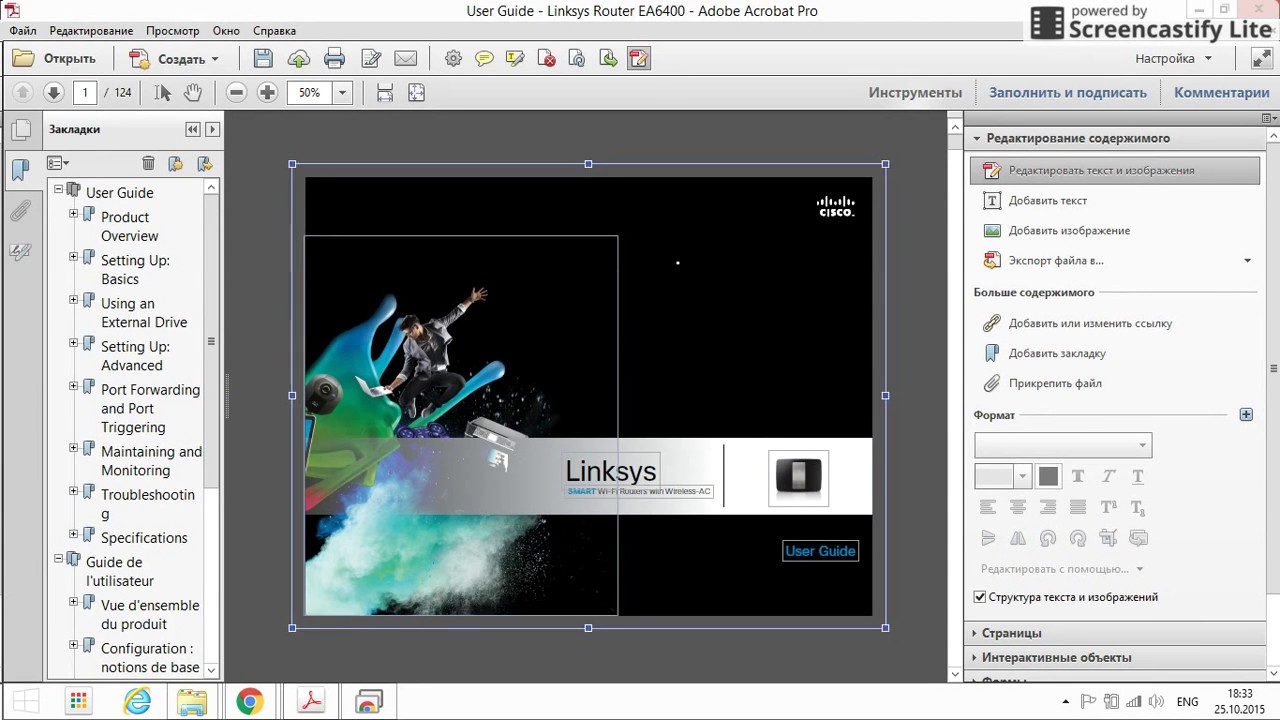This screenshot has width=1280, height=720.
Task: Delete selected bookmark with trash icon
Action: 148,163
